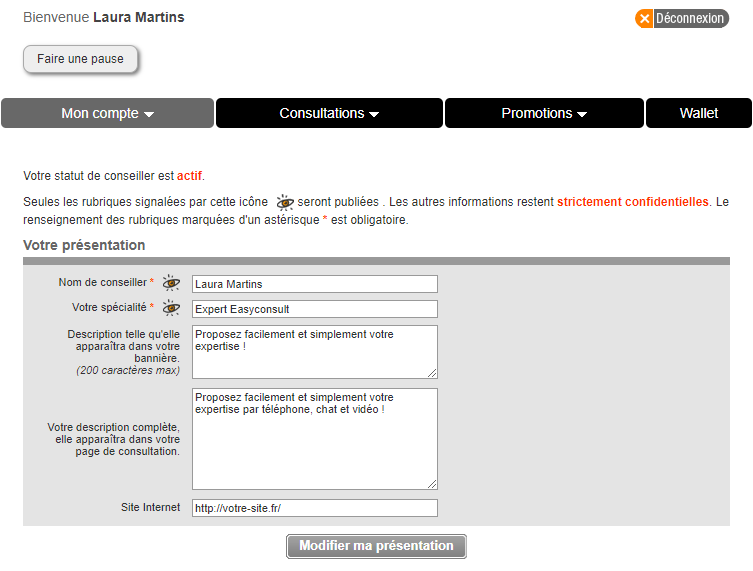
Task: Click the eye icon beside Nom de conseiller
Action: pos(171,283)
